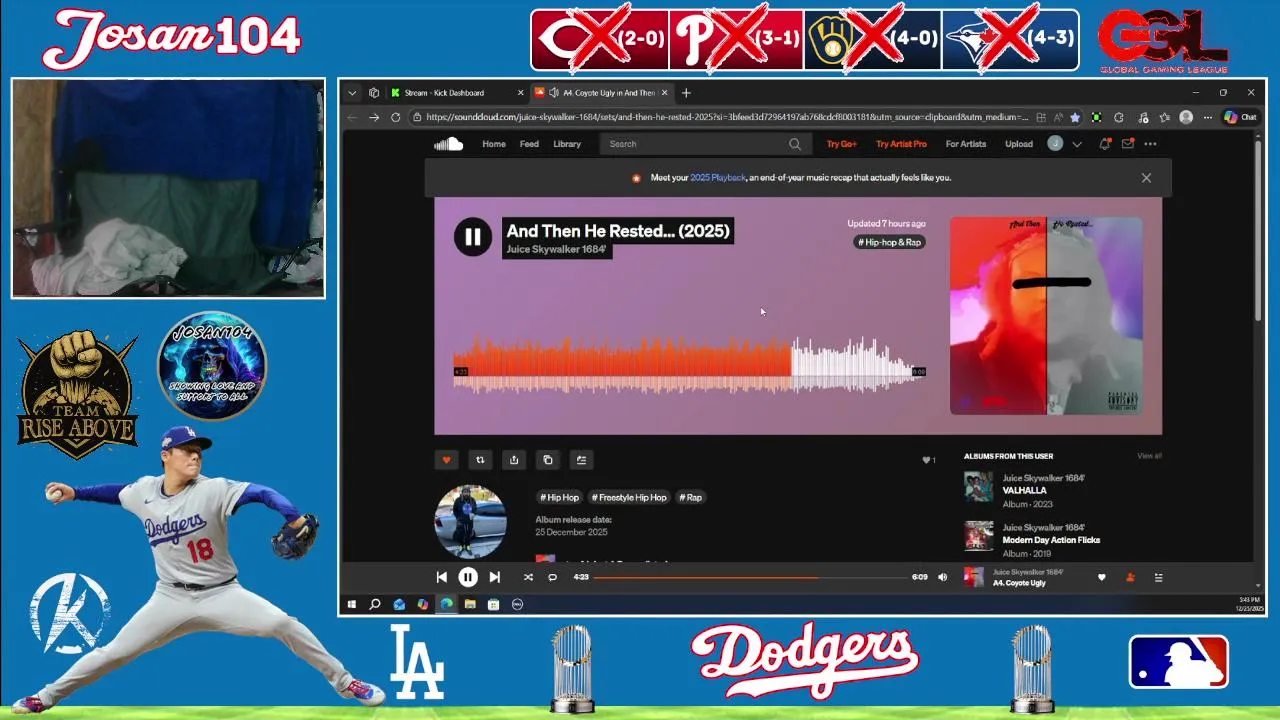Go to the SoundCloud logo home
Viewport: 1280px width, 720px height.
448,144
